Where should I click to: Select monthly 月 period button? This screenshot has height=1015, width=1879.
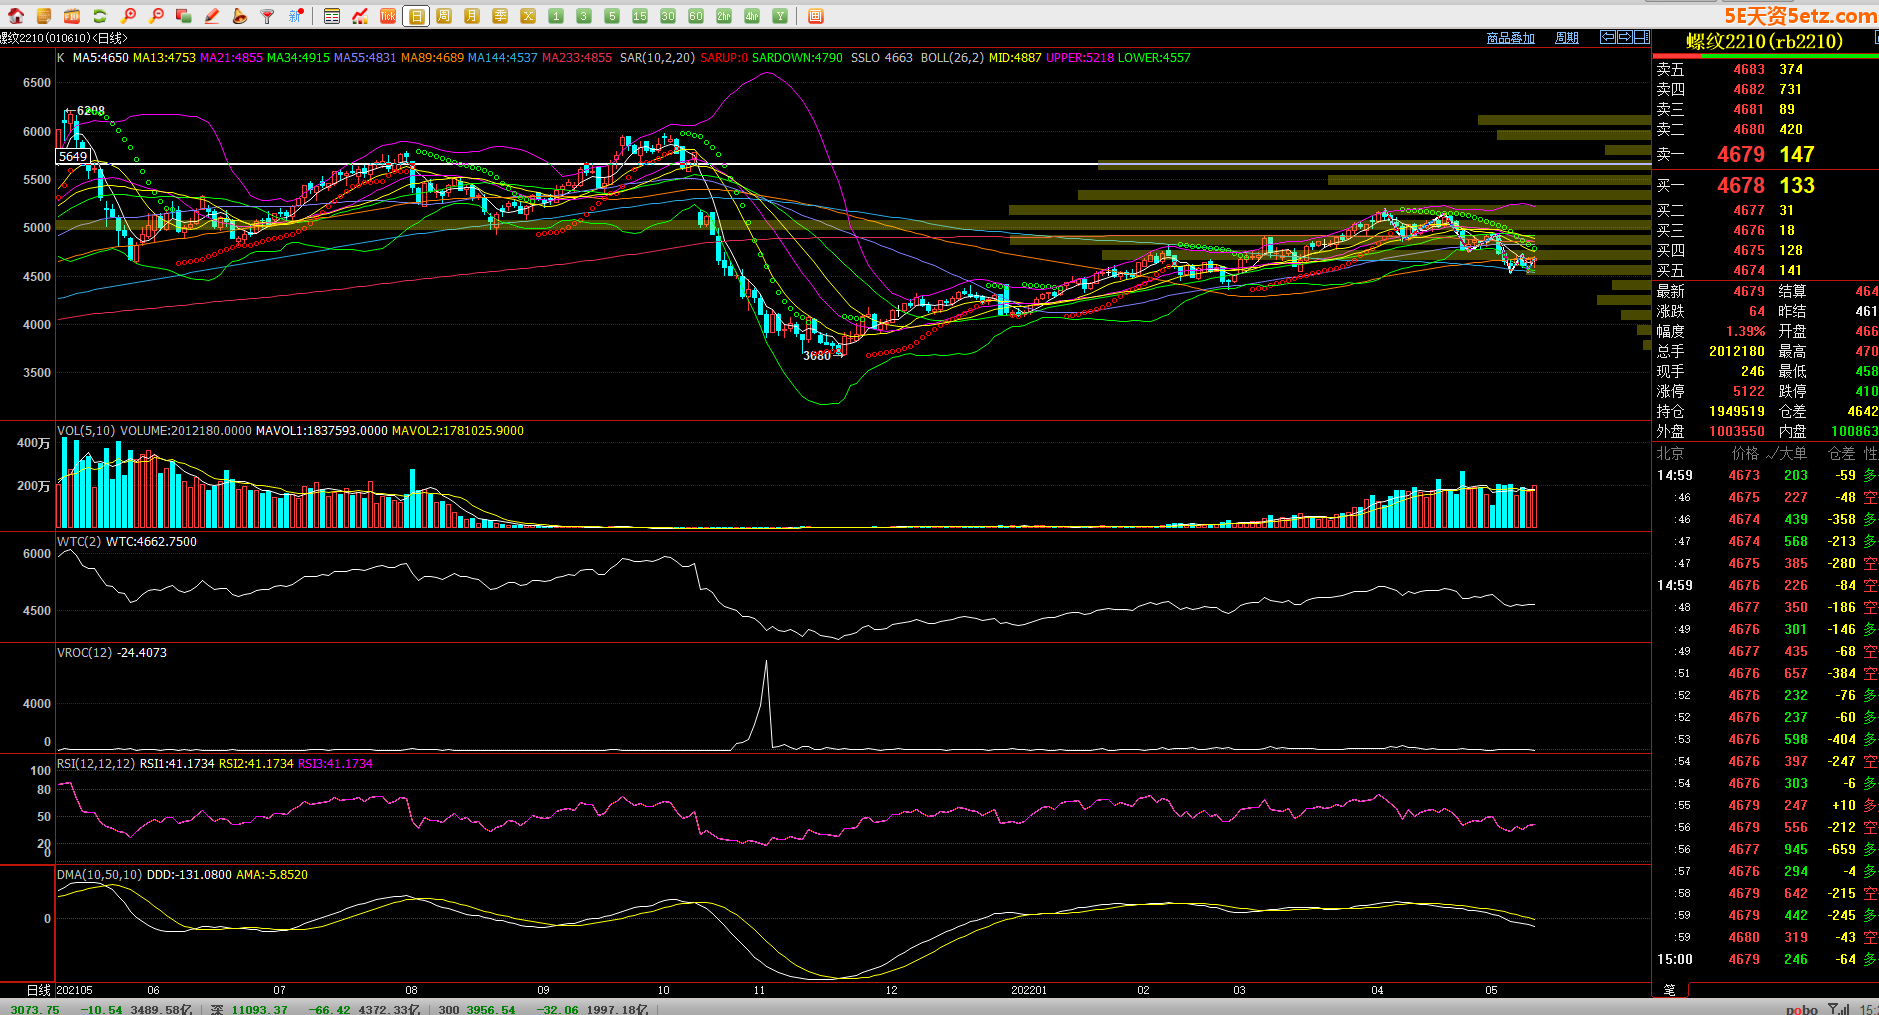(x=472, y=16)
